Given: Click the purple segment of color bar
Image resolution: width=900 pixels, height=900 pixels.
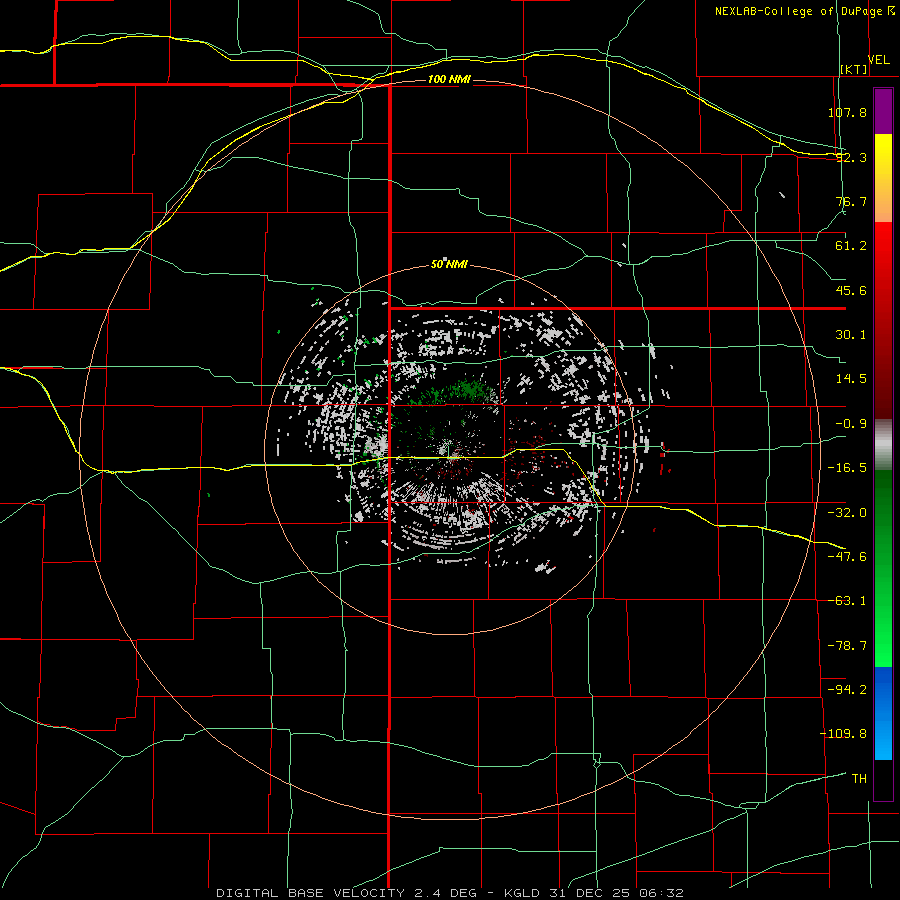Looking at the screenshot, I should [883, 111].
